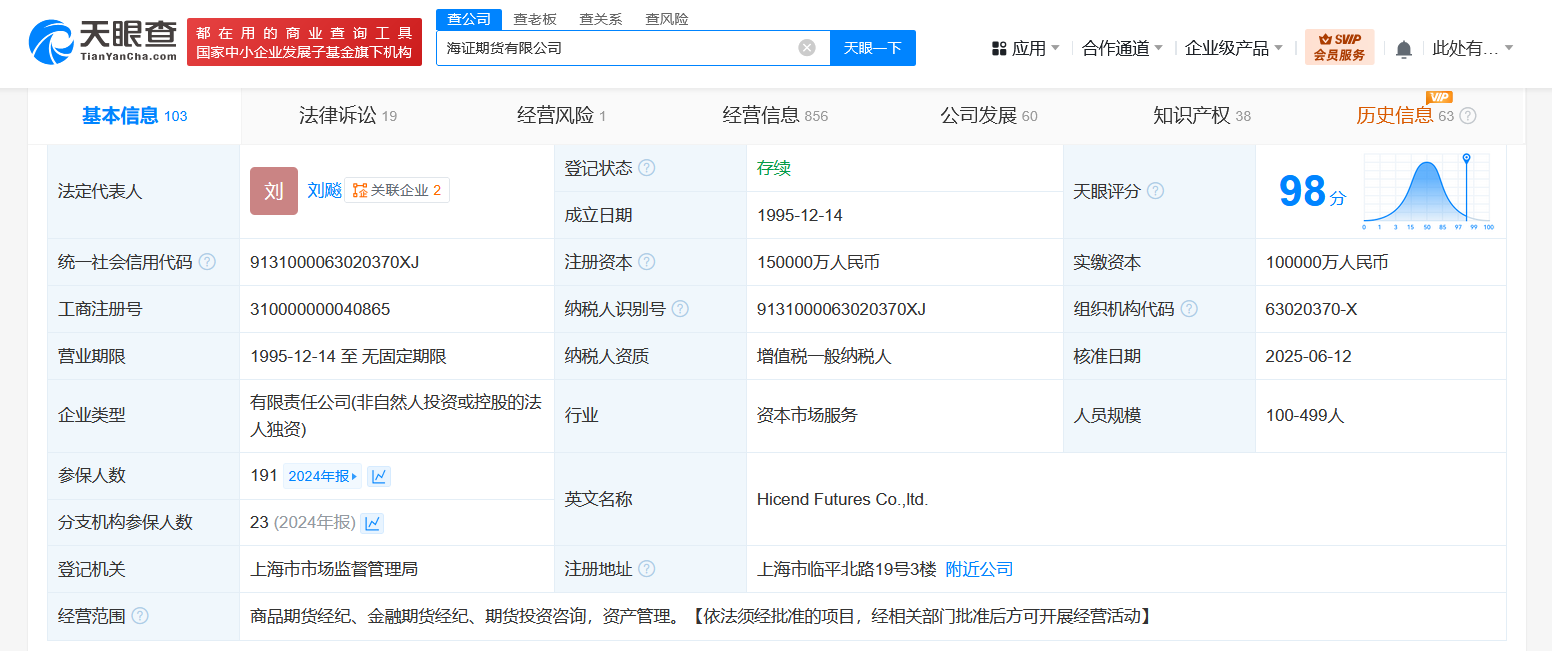Expand the 应用 dropdown menu
This screenshot has height=651, width=1552.
point(1026,48)
